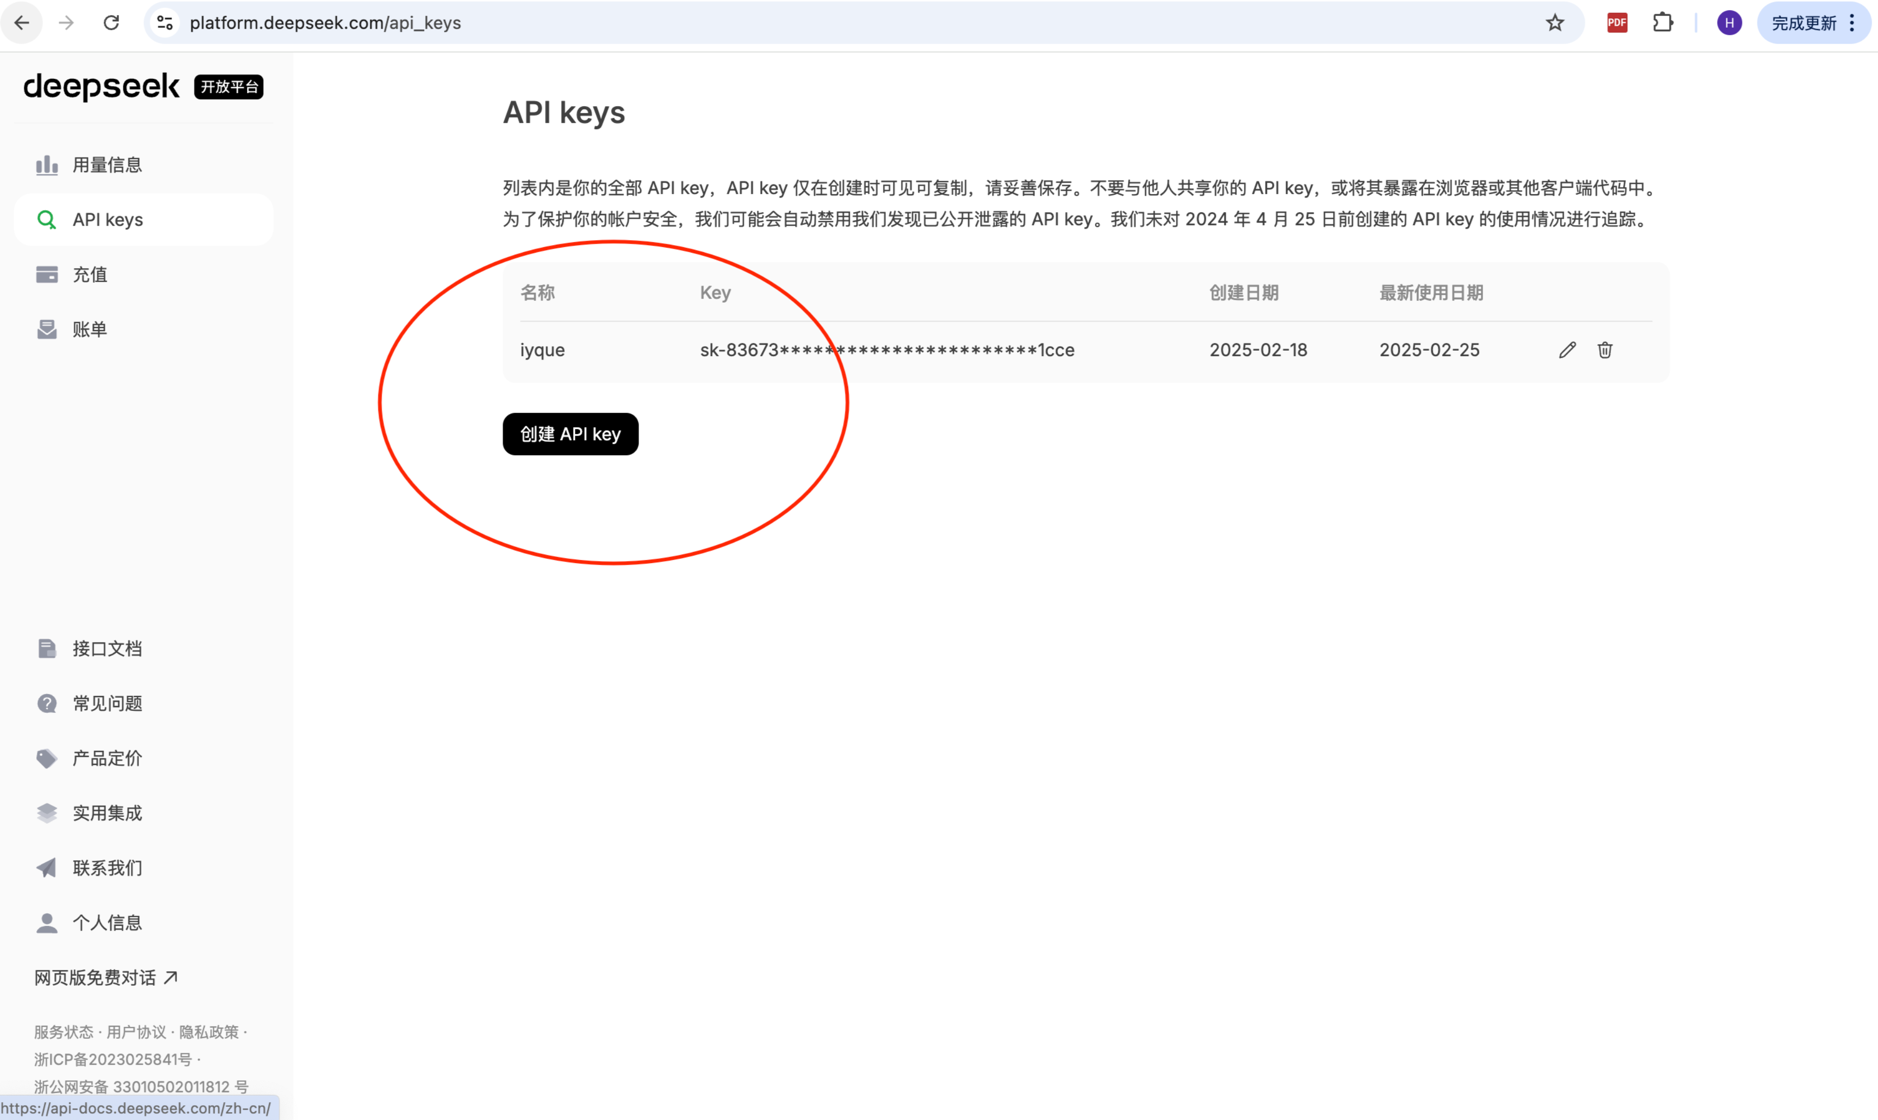Click the 用量信息 bar chart icon

point(47,165)
